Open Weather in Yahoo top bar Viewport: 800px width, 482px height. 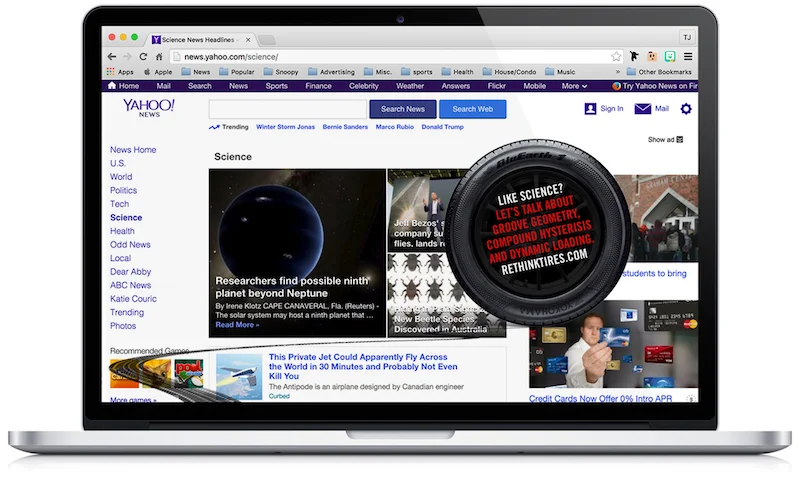pyautogui.click(x=410, y=86)
